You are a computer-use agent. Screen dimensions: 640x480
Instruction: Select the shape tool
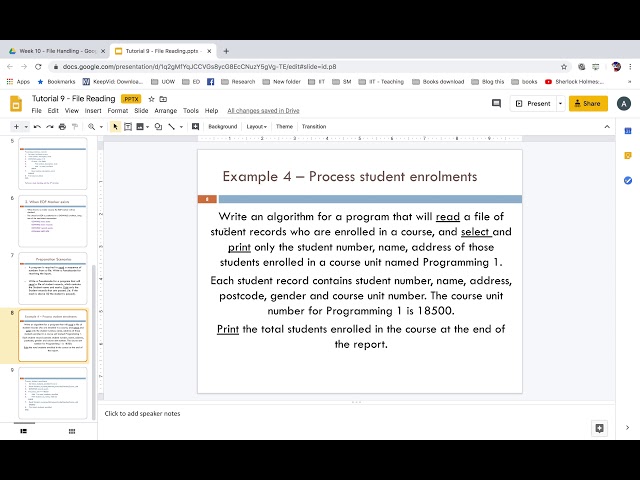pos(158,127)
